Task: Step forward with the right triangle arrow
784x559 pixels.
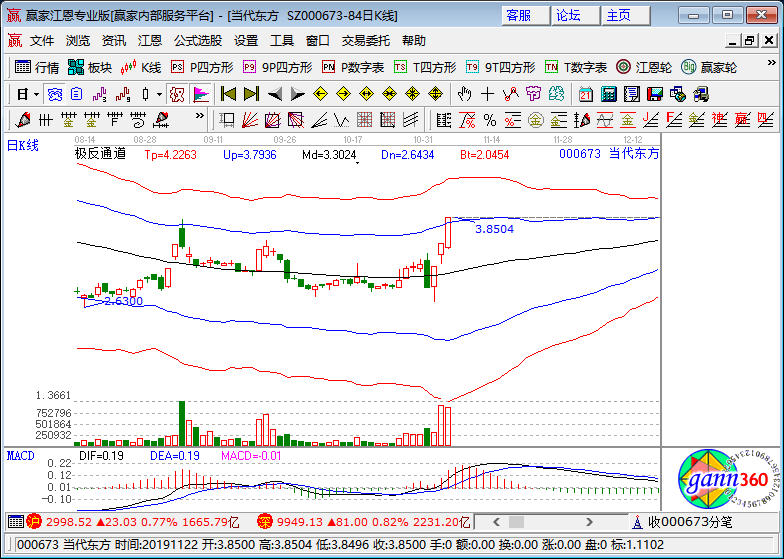Action: click(298, 94)
